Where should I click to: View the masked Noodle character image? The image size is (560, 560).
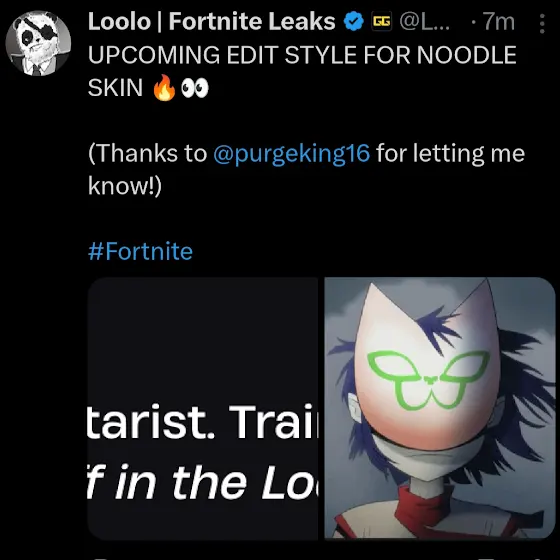[440, 408]
